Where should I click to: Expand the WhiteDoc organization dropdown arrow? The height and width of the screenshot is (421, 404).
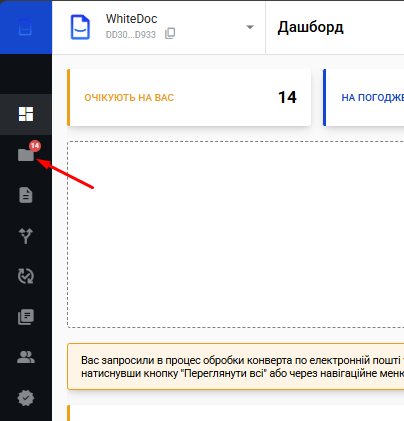(x=250, y=27)
